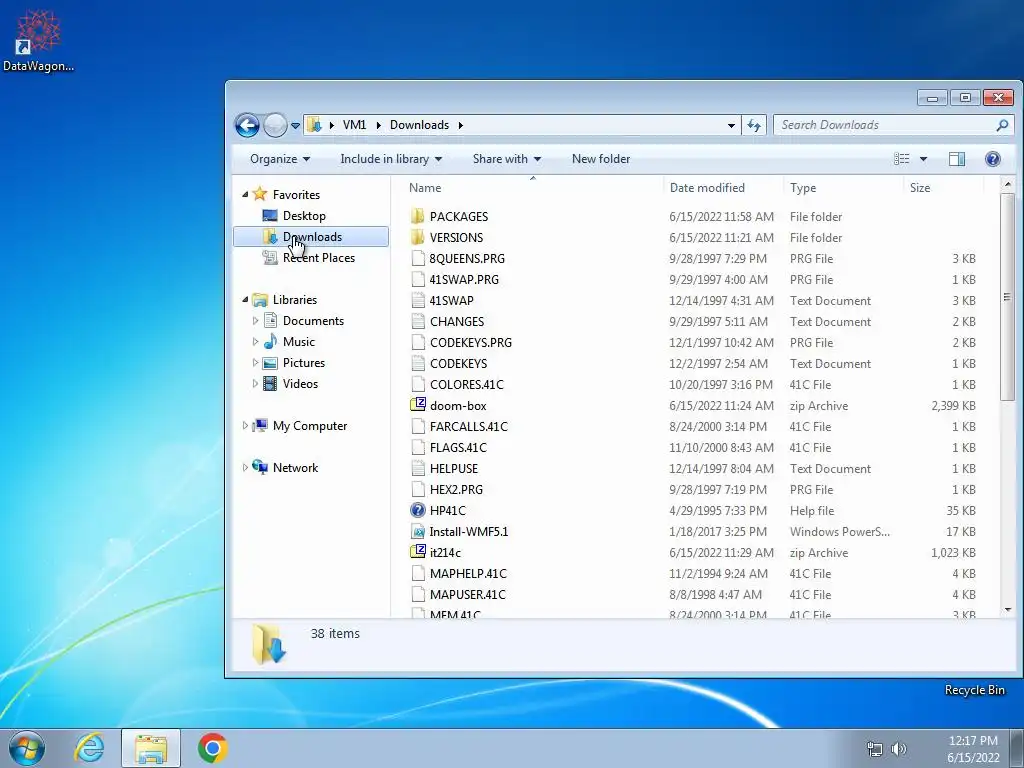Select the Pictures library
Image resolution: width=1024 pixels, height=768 pixels.
293,362
